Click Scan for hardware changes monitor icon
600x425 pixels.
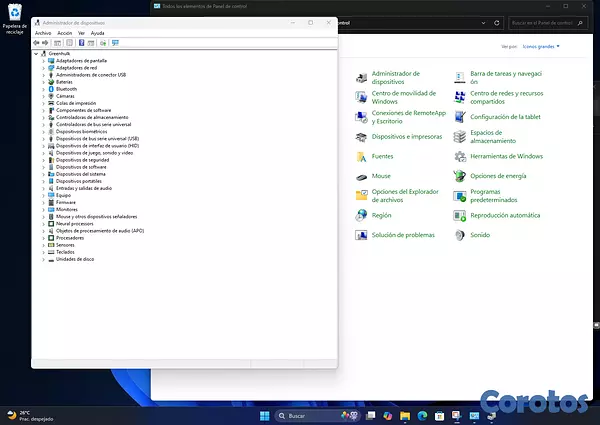[x=115, y=43]
